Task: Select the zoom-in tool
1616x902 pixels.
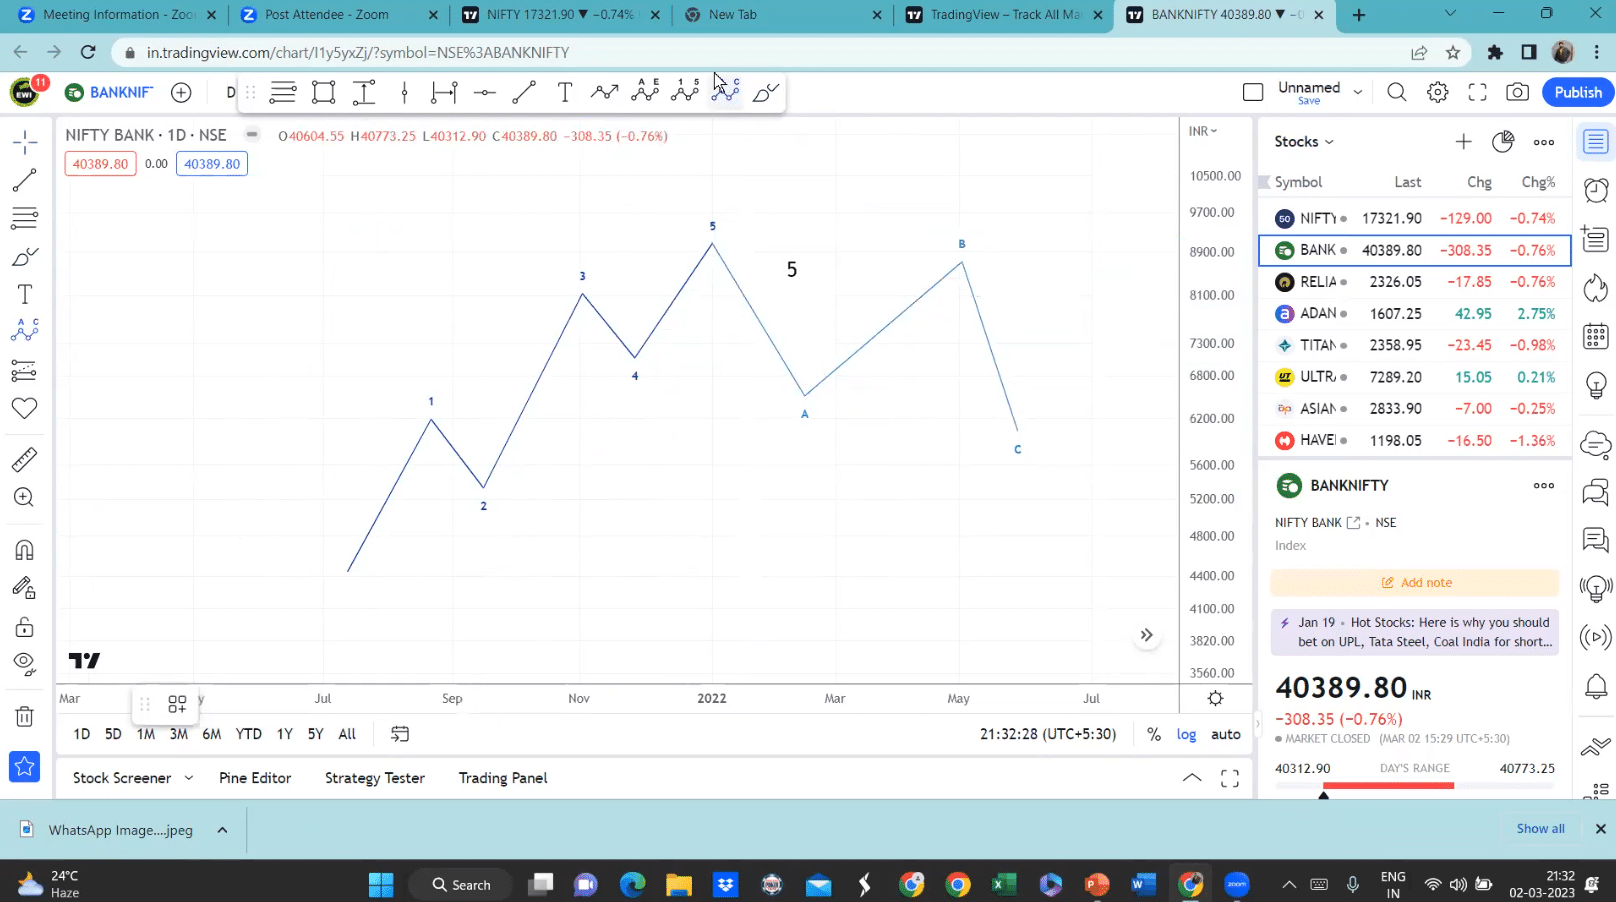Action: click(x=24, y=497)
